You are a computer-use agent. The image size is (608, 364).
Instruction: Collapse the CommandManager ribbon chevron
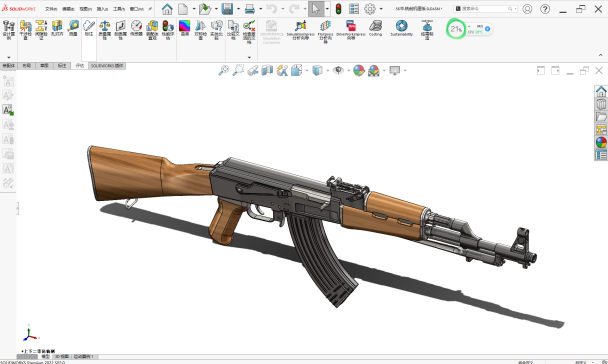(x=601, y=55)
